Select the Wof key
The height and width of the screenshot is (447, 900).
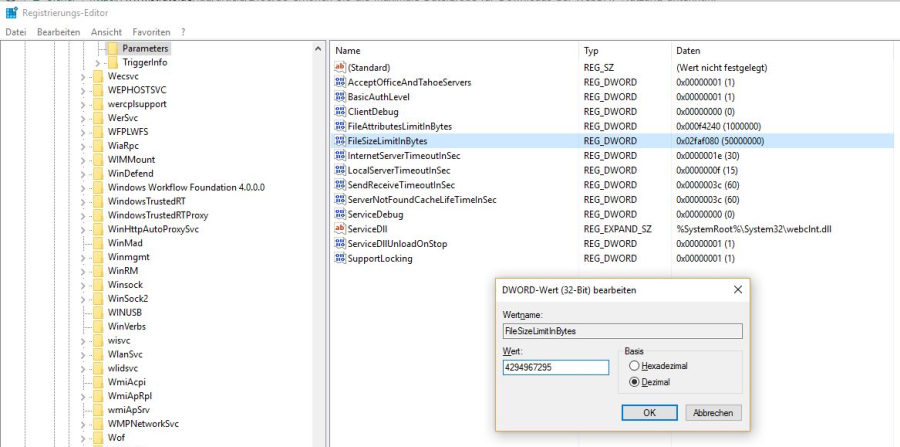(x=117, y=438)
